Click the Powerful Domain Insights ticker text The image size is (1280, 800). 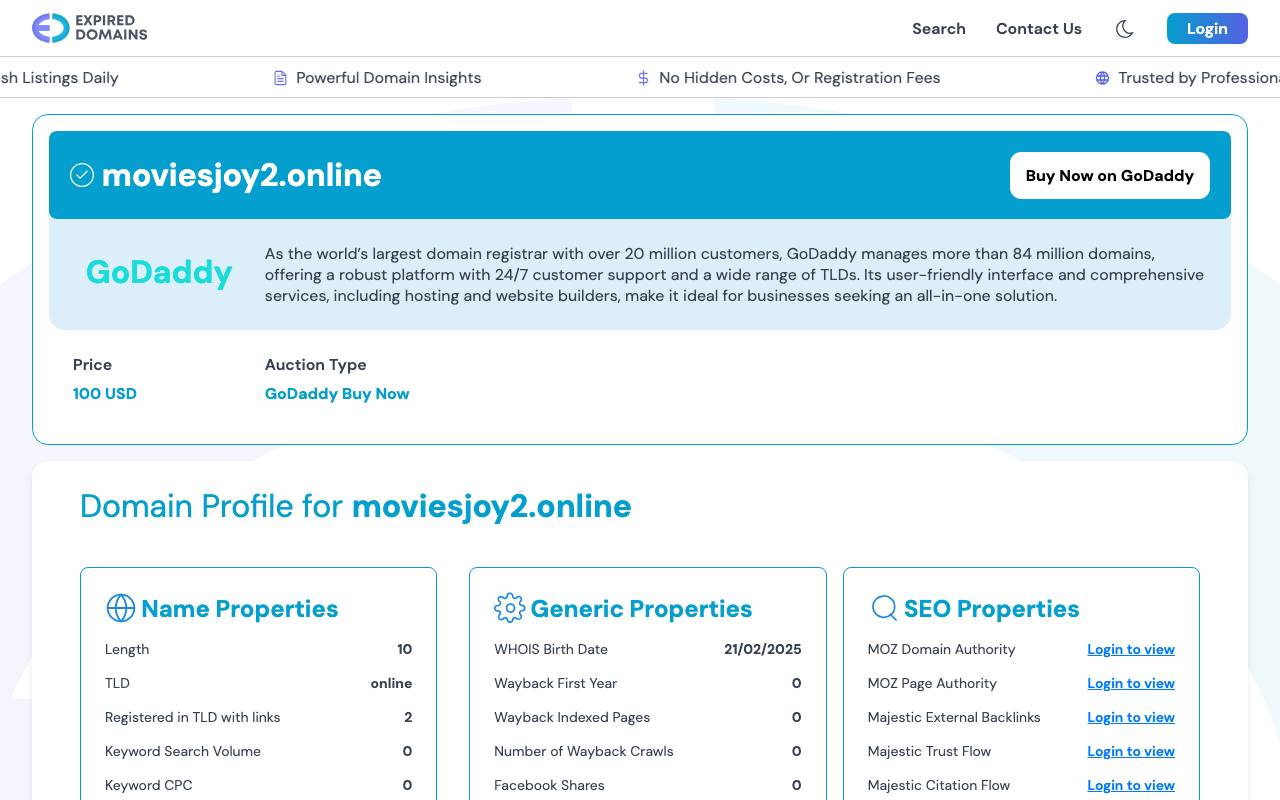coord(389,78)
